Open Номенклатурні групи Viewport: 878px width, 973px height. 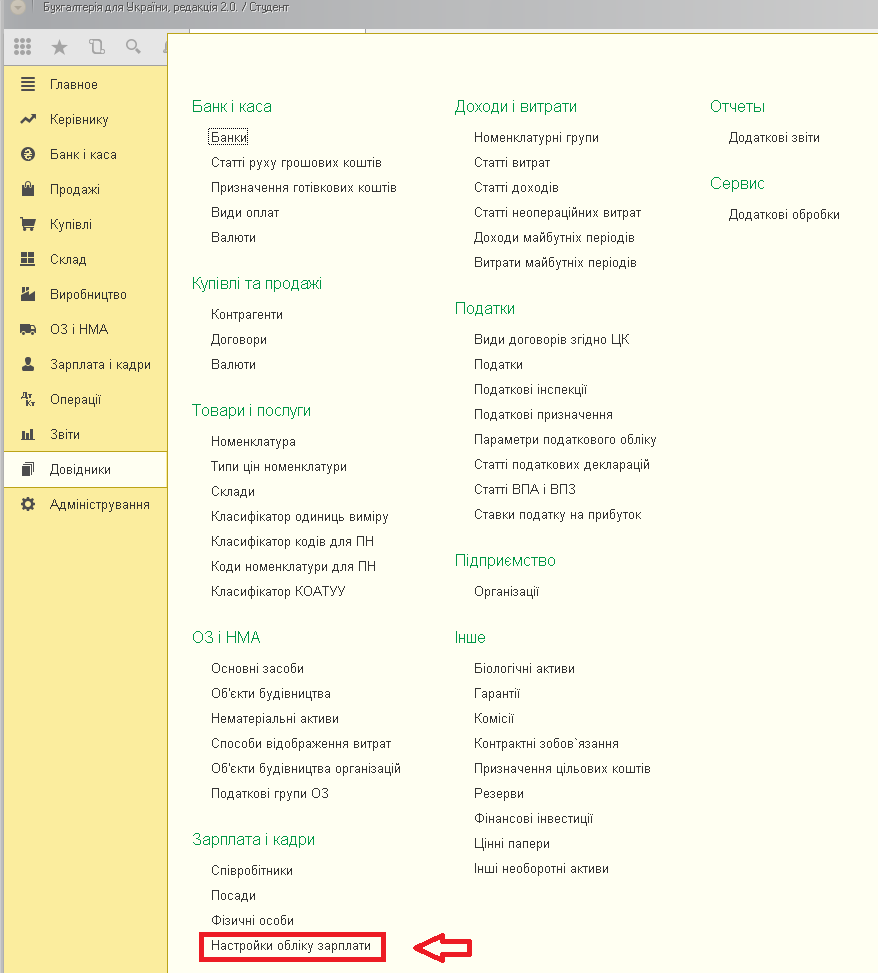click(536, 138)
